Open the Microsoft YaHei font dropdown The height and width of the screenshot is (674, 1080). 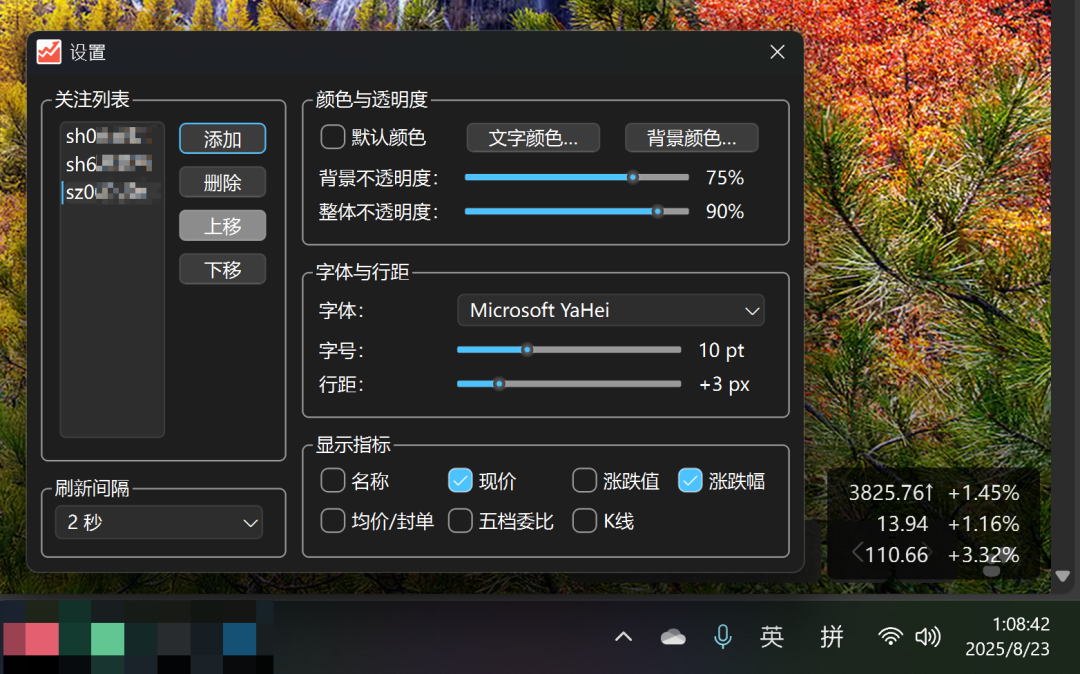611,310
